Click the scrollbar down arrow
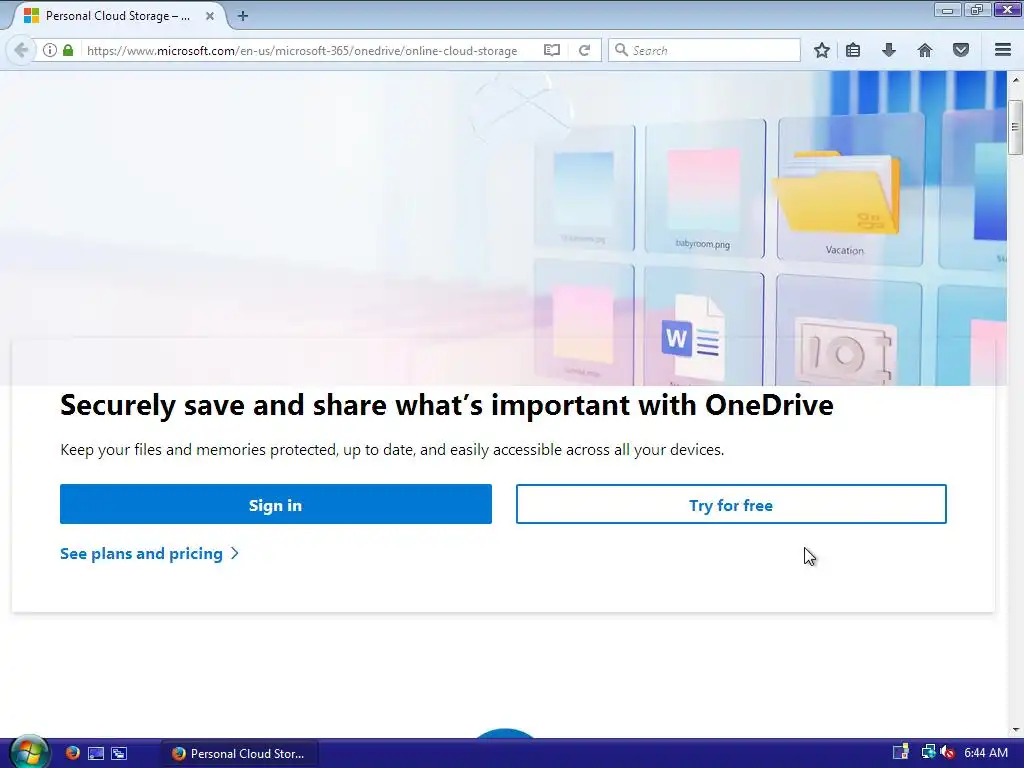Screen dimensions: 1024x768 (1016, 729)
